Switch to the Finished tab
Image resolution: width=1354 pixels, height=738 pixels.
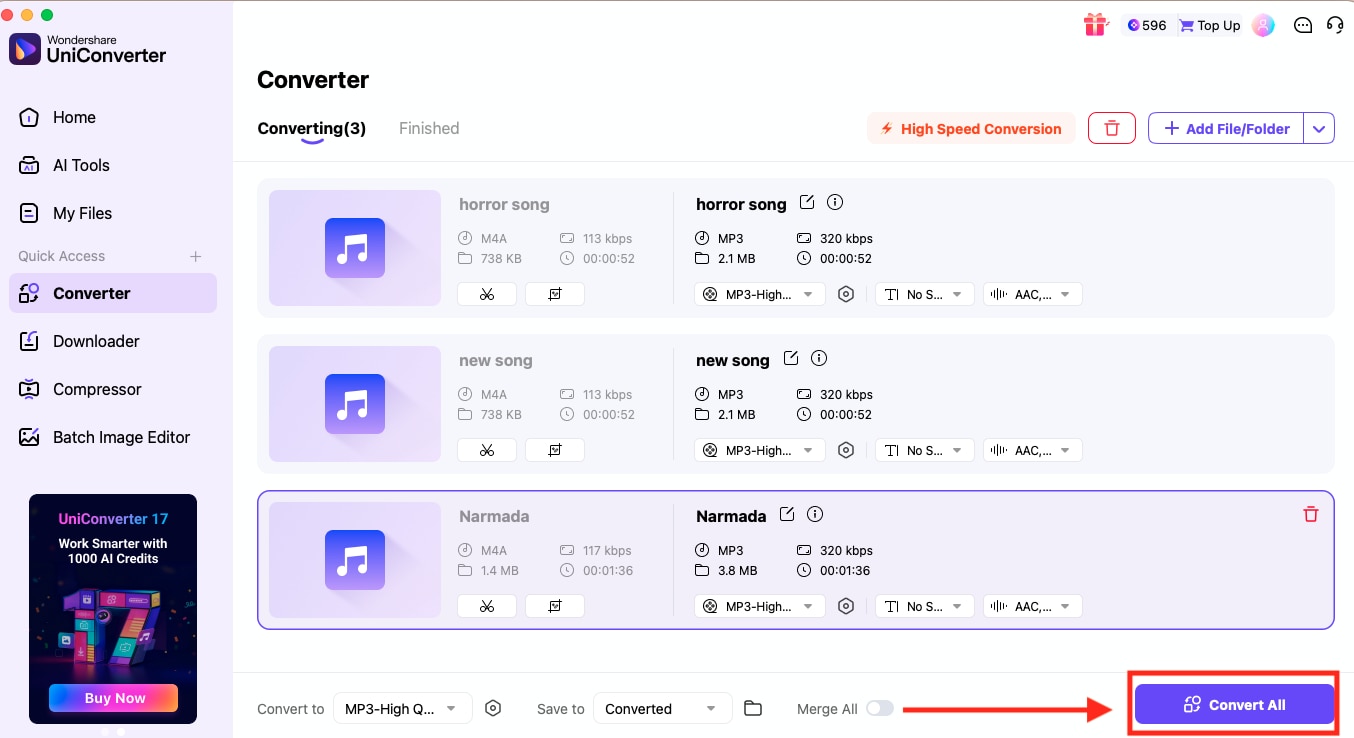(428, 128)
